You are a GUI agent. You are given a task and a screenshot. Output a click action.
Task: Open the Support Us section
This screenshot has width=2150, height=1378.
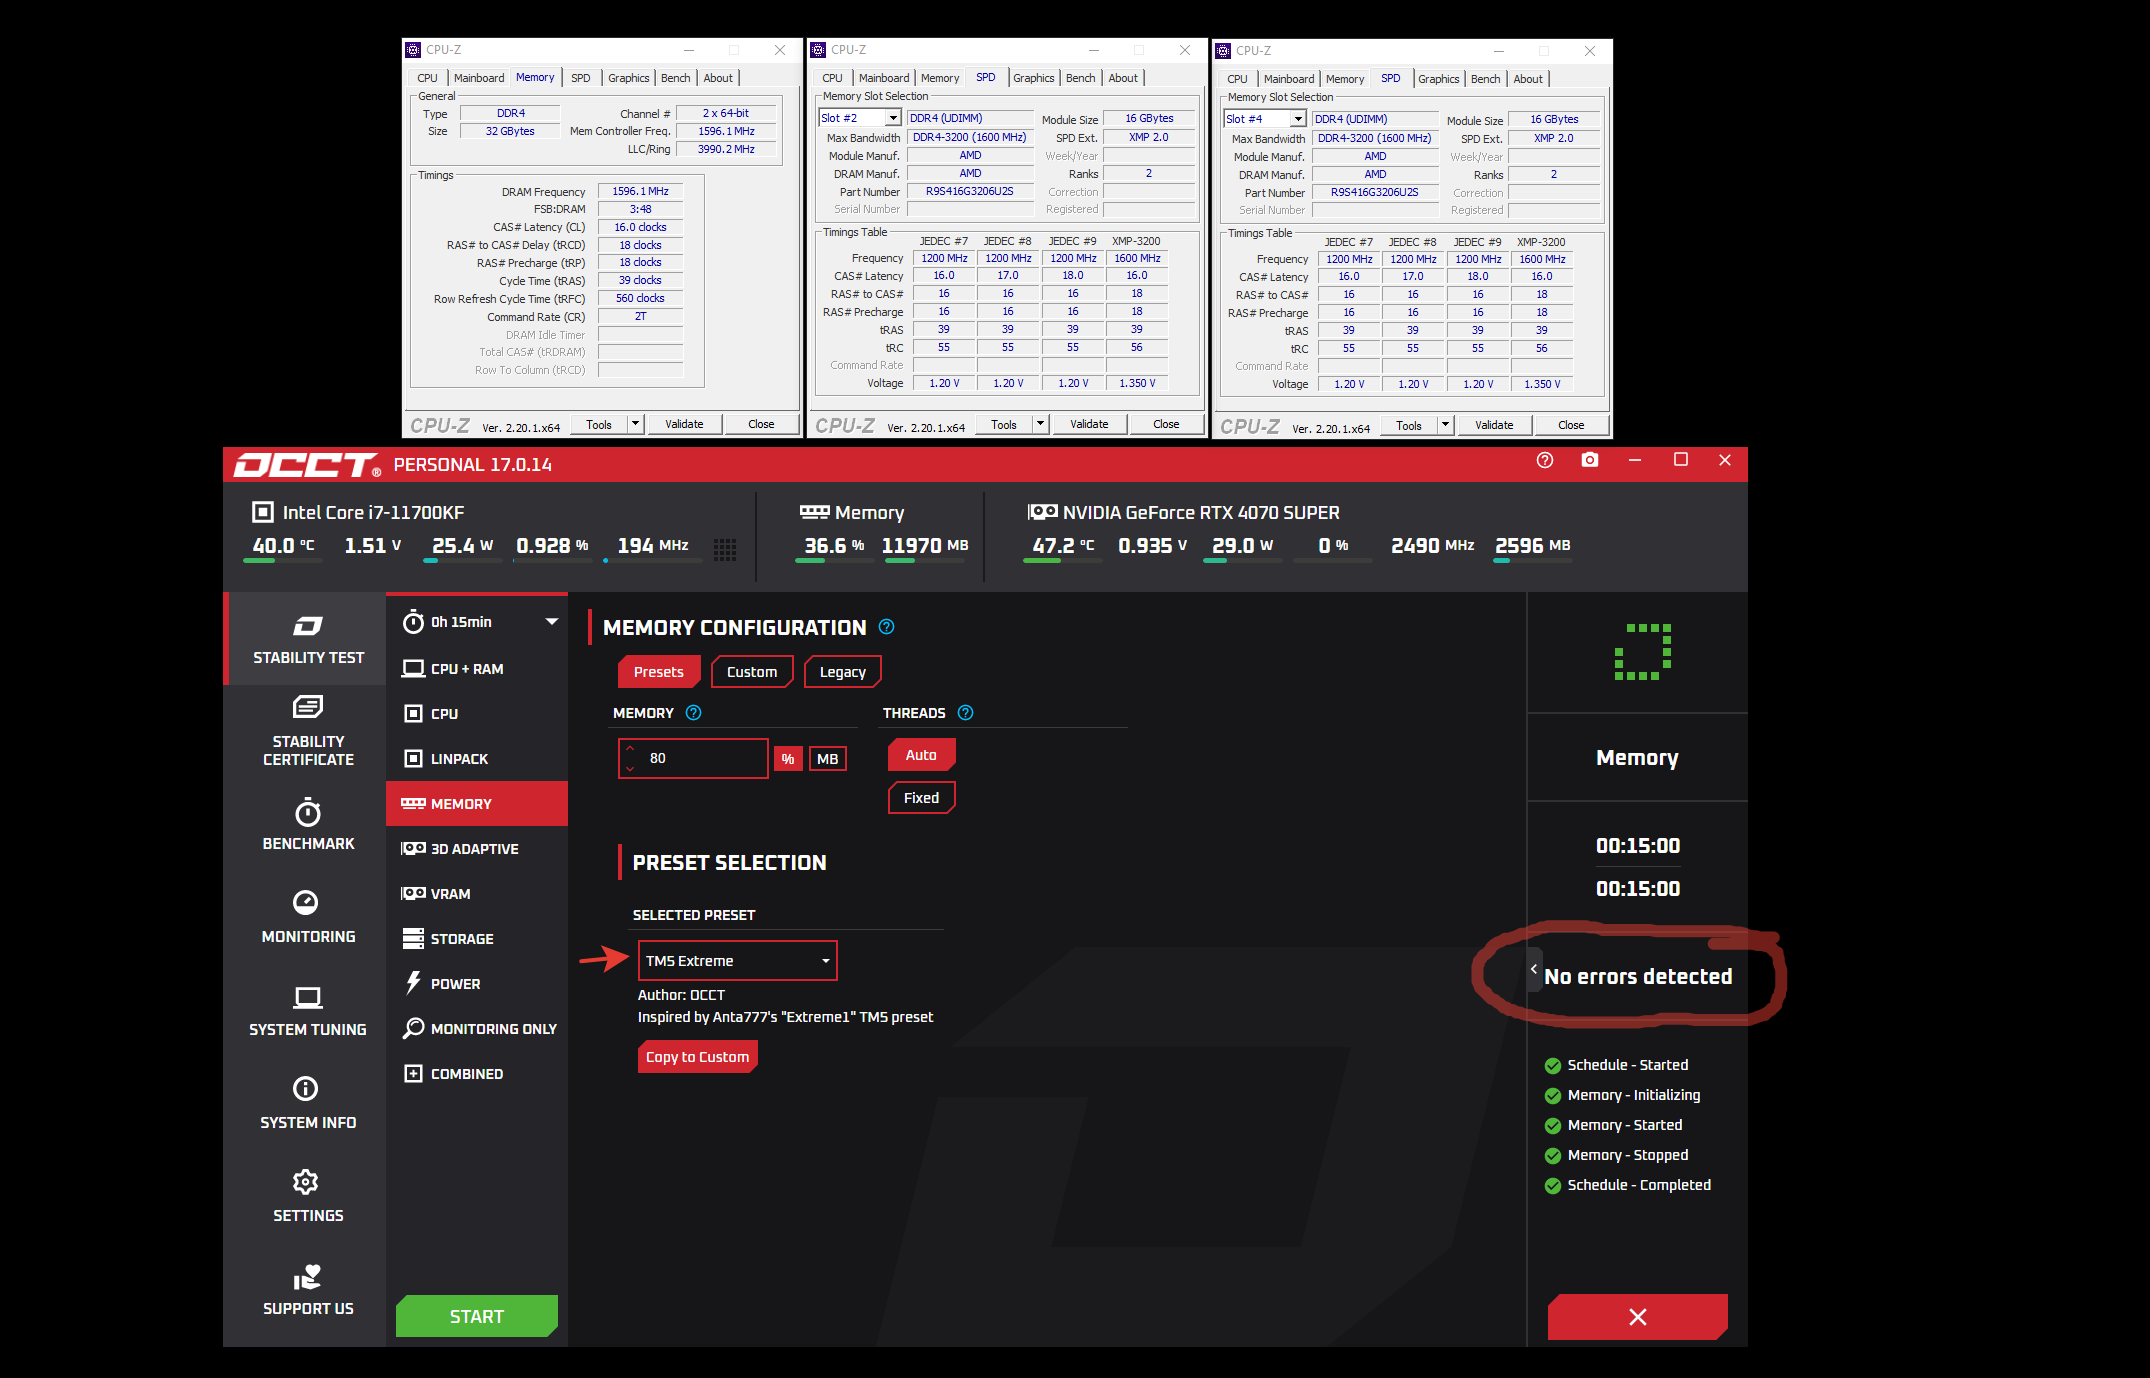tap(308, 1290)
